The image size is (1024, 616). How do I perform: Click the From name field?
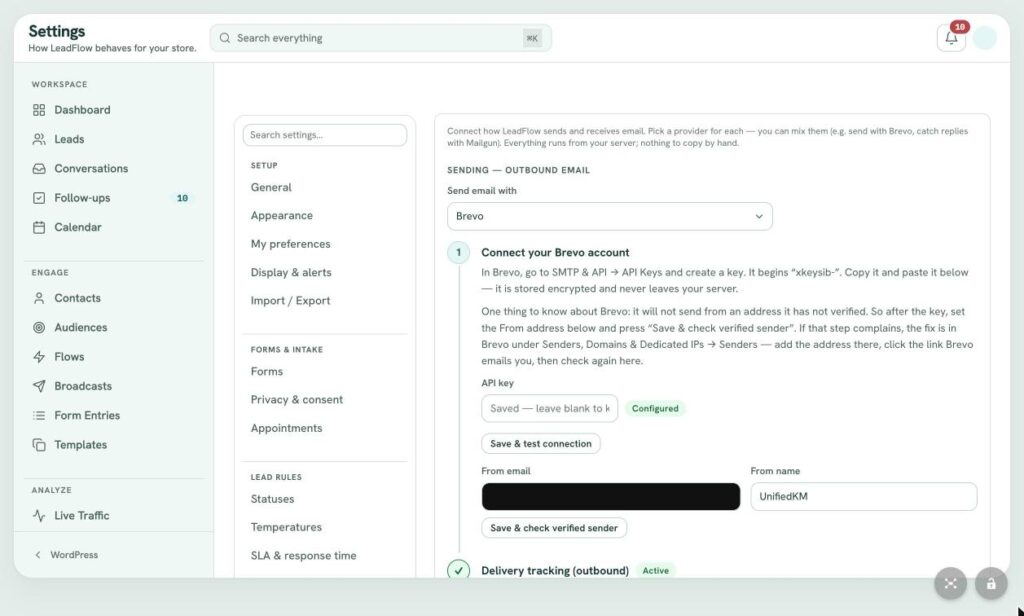coord(863,496)
